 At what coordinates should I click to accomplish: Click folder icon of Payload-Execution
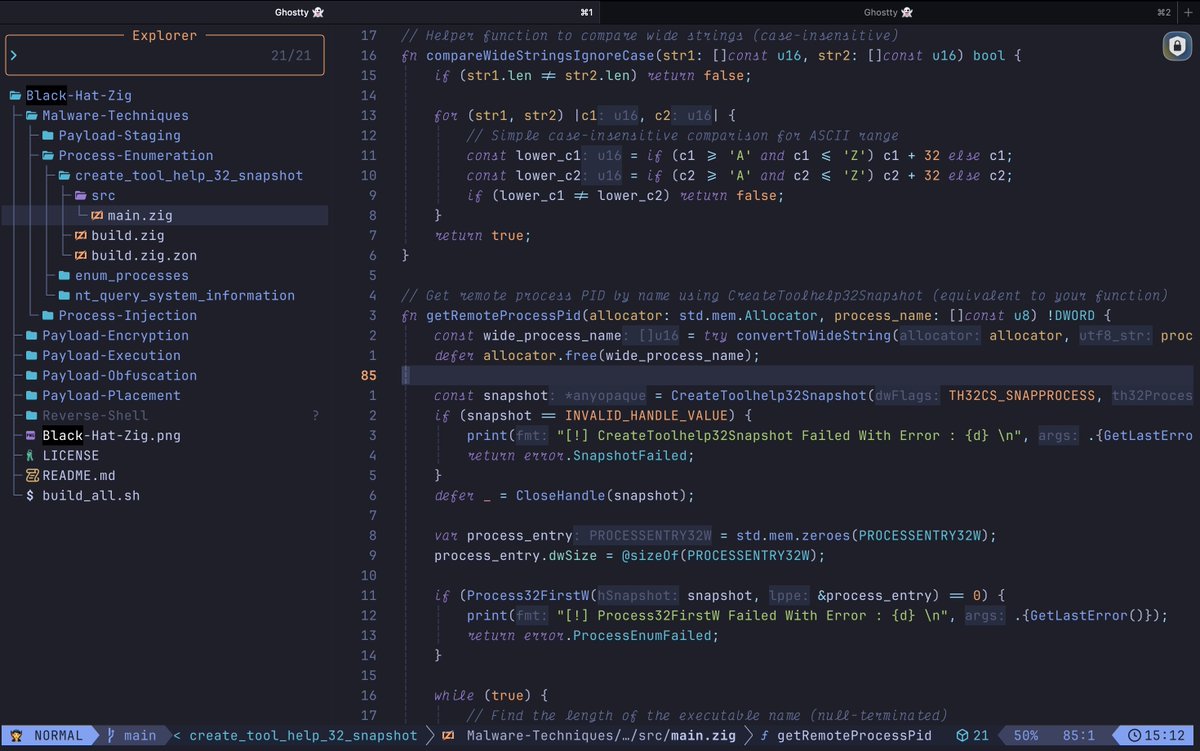[32, 355]
